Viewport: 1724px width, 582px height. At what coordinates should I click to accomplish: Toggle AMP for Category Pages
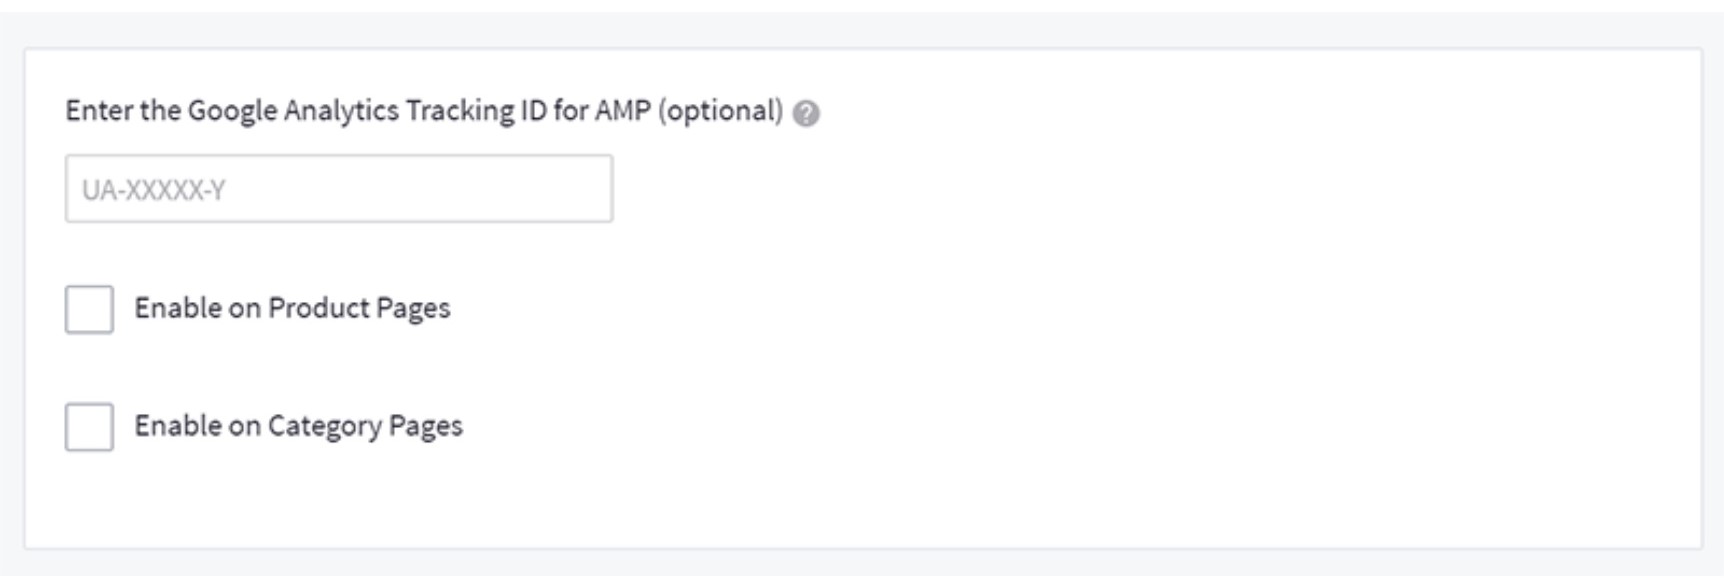[89, 427]
